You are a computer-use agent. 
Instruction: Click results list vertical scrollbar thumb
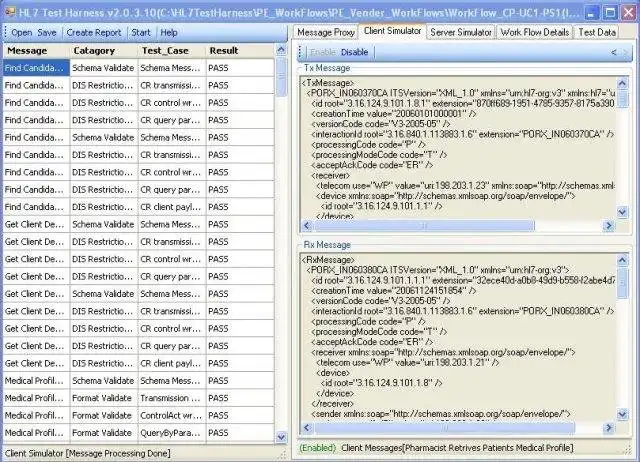pos(281,77)
